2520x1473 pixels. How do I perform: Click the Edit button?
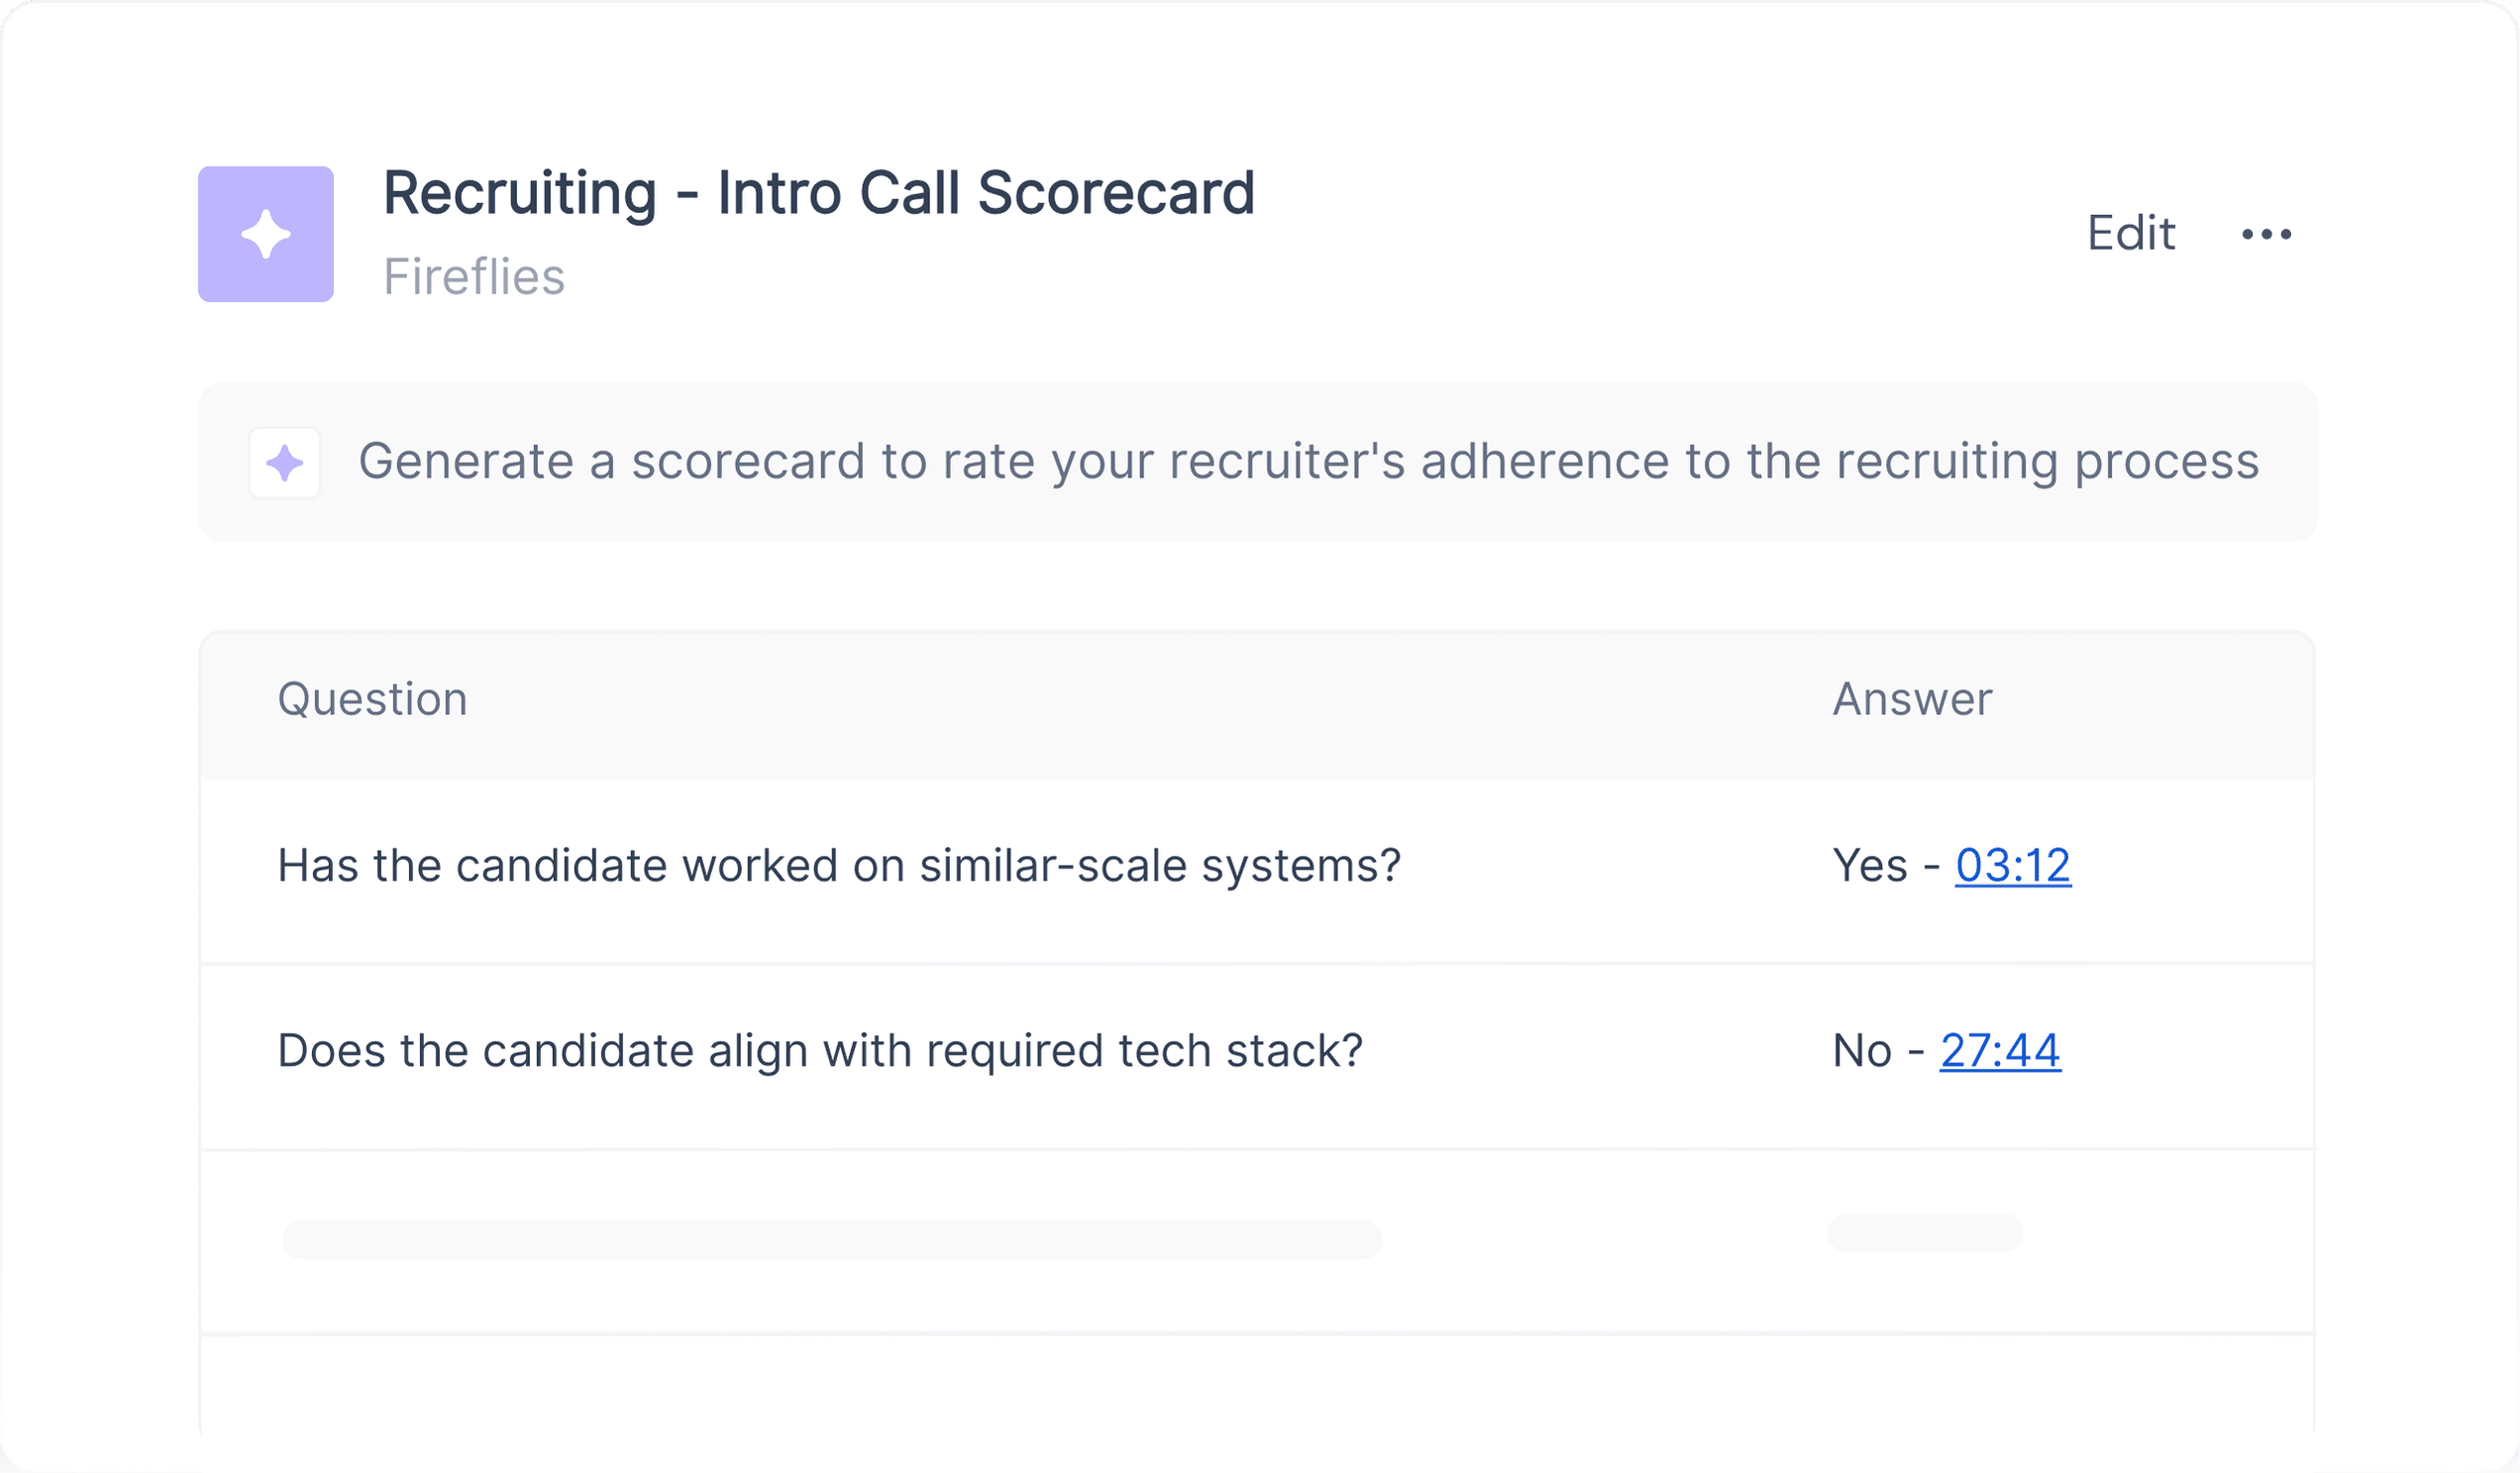(x=2131, y=234)
